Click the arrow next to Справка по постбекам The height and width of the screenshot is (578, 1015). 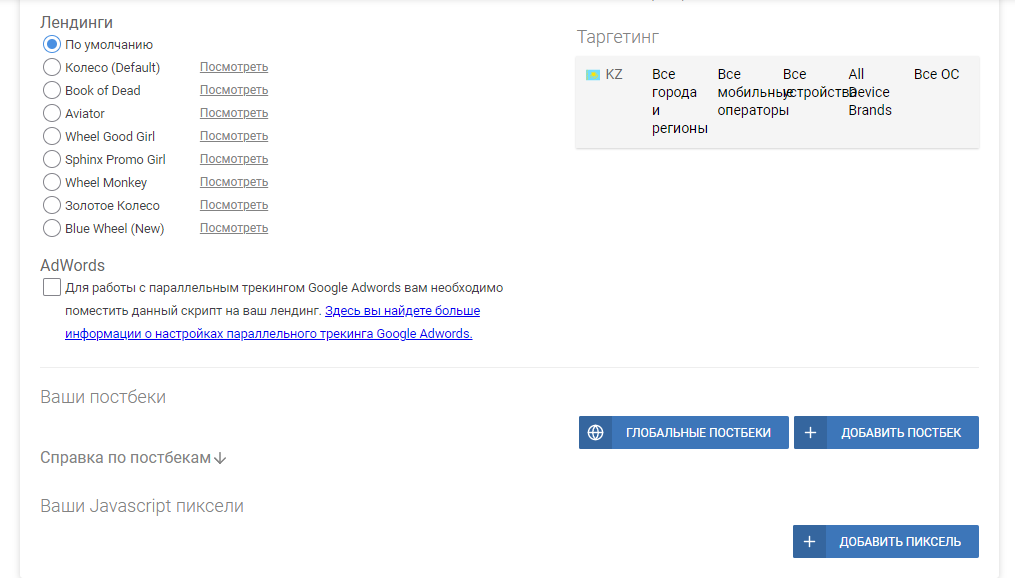coord(221,458)
